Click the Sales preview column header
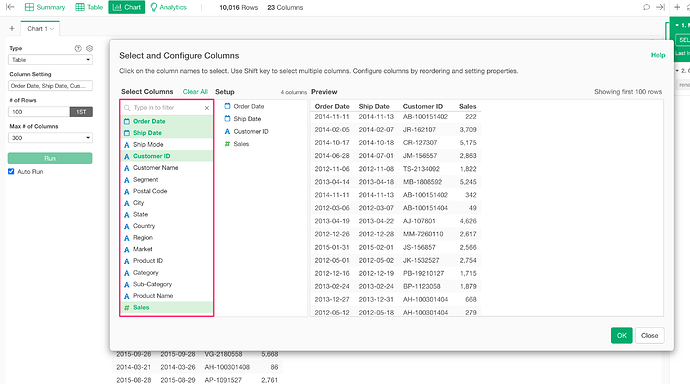The width and height of the screenshot is (690, 384). point(467,106)
